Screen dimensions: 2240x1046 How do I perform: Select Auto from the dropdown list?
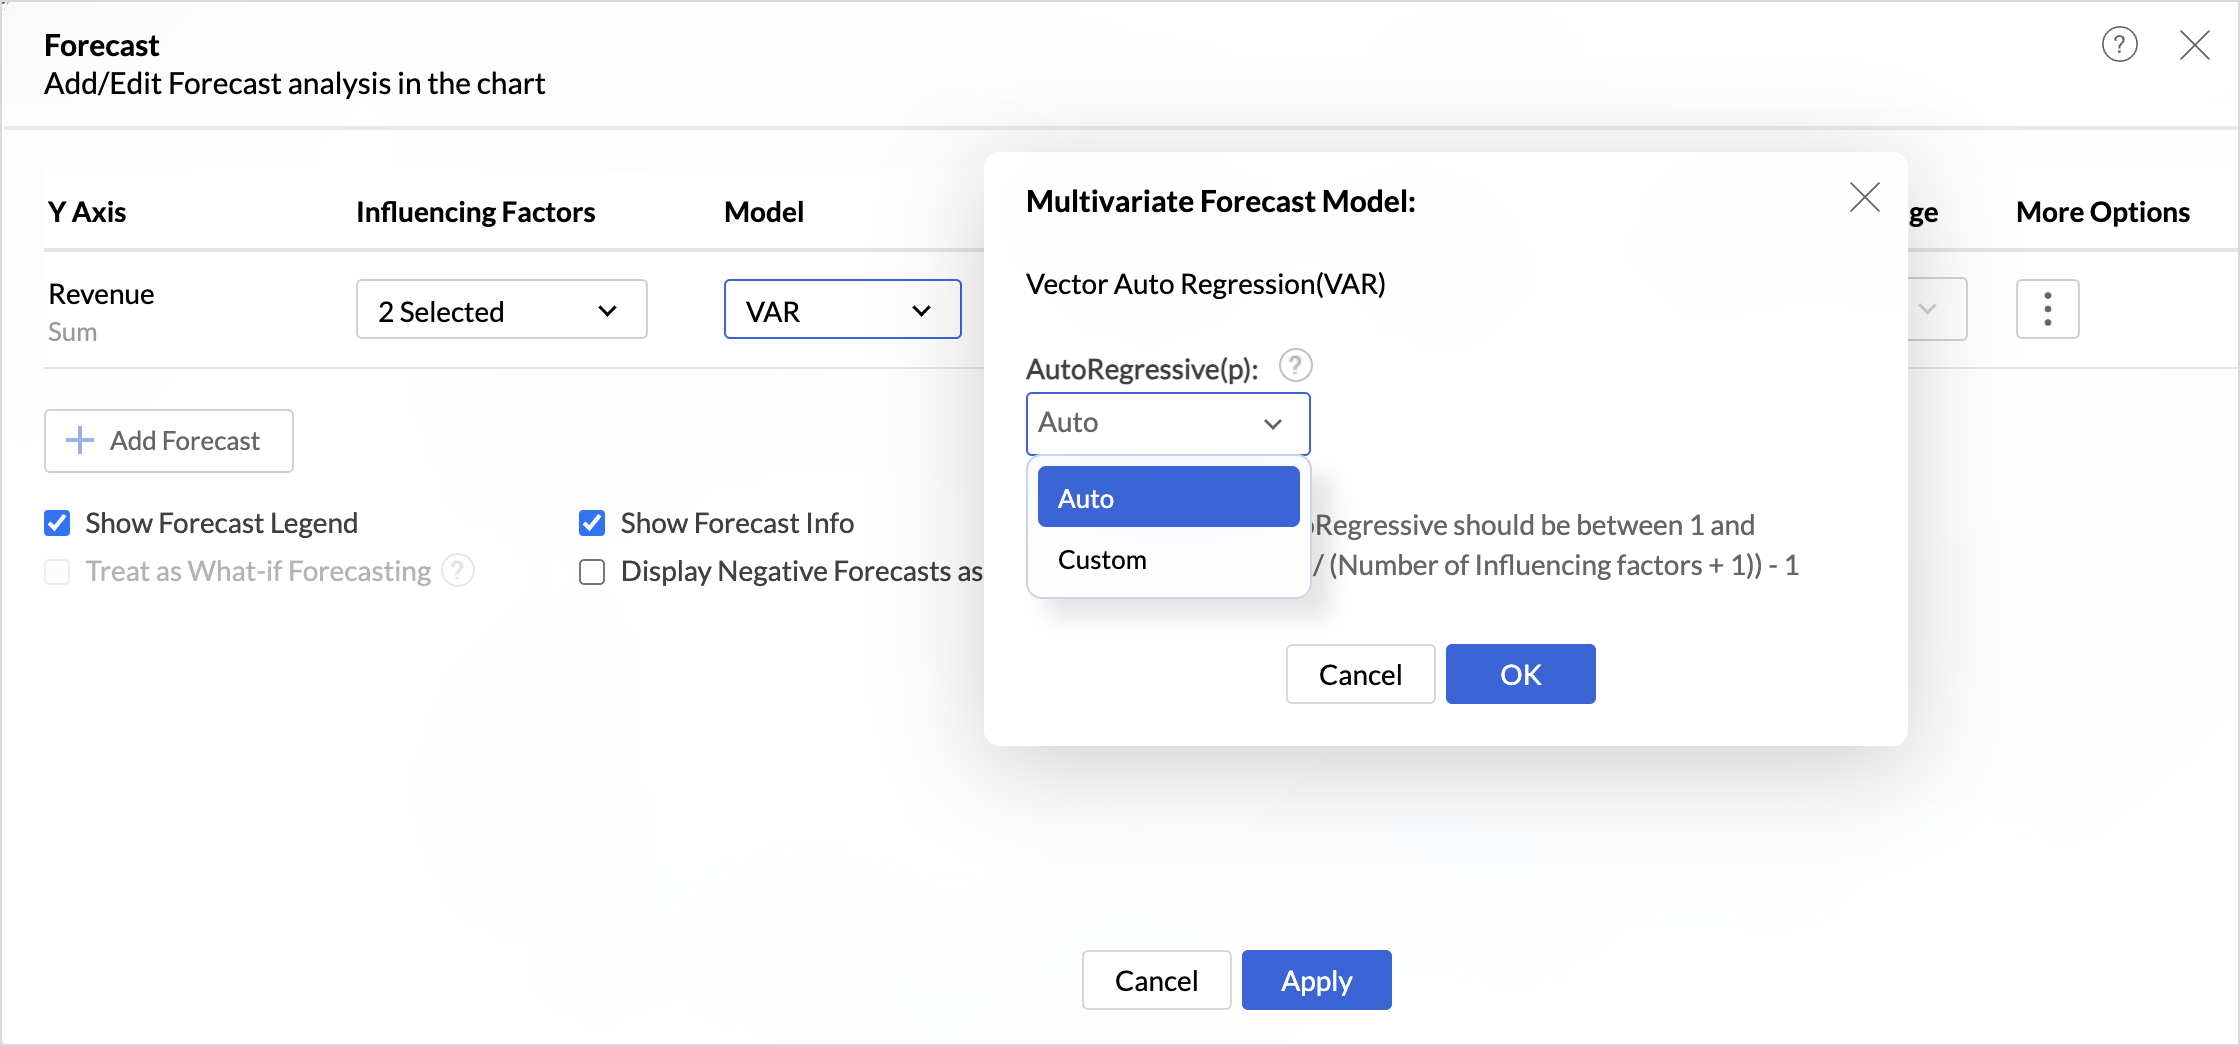point(1168,497)
